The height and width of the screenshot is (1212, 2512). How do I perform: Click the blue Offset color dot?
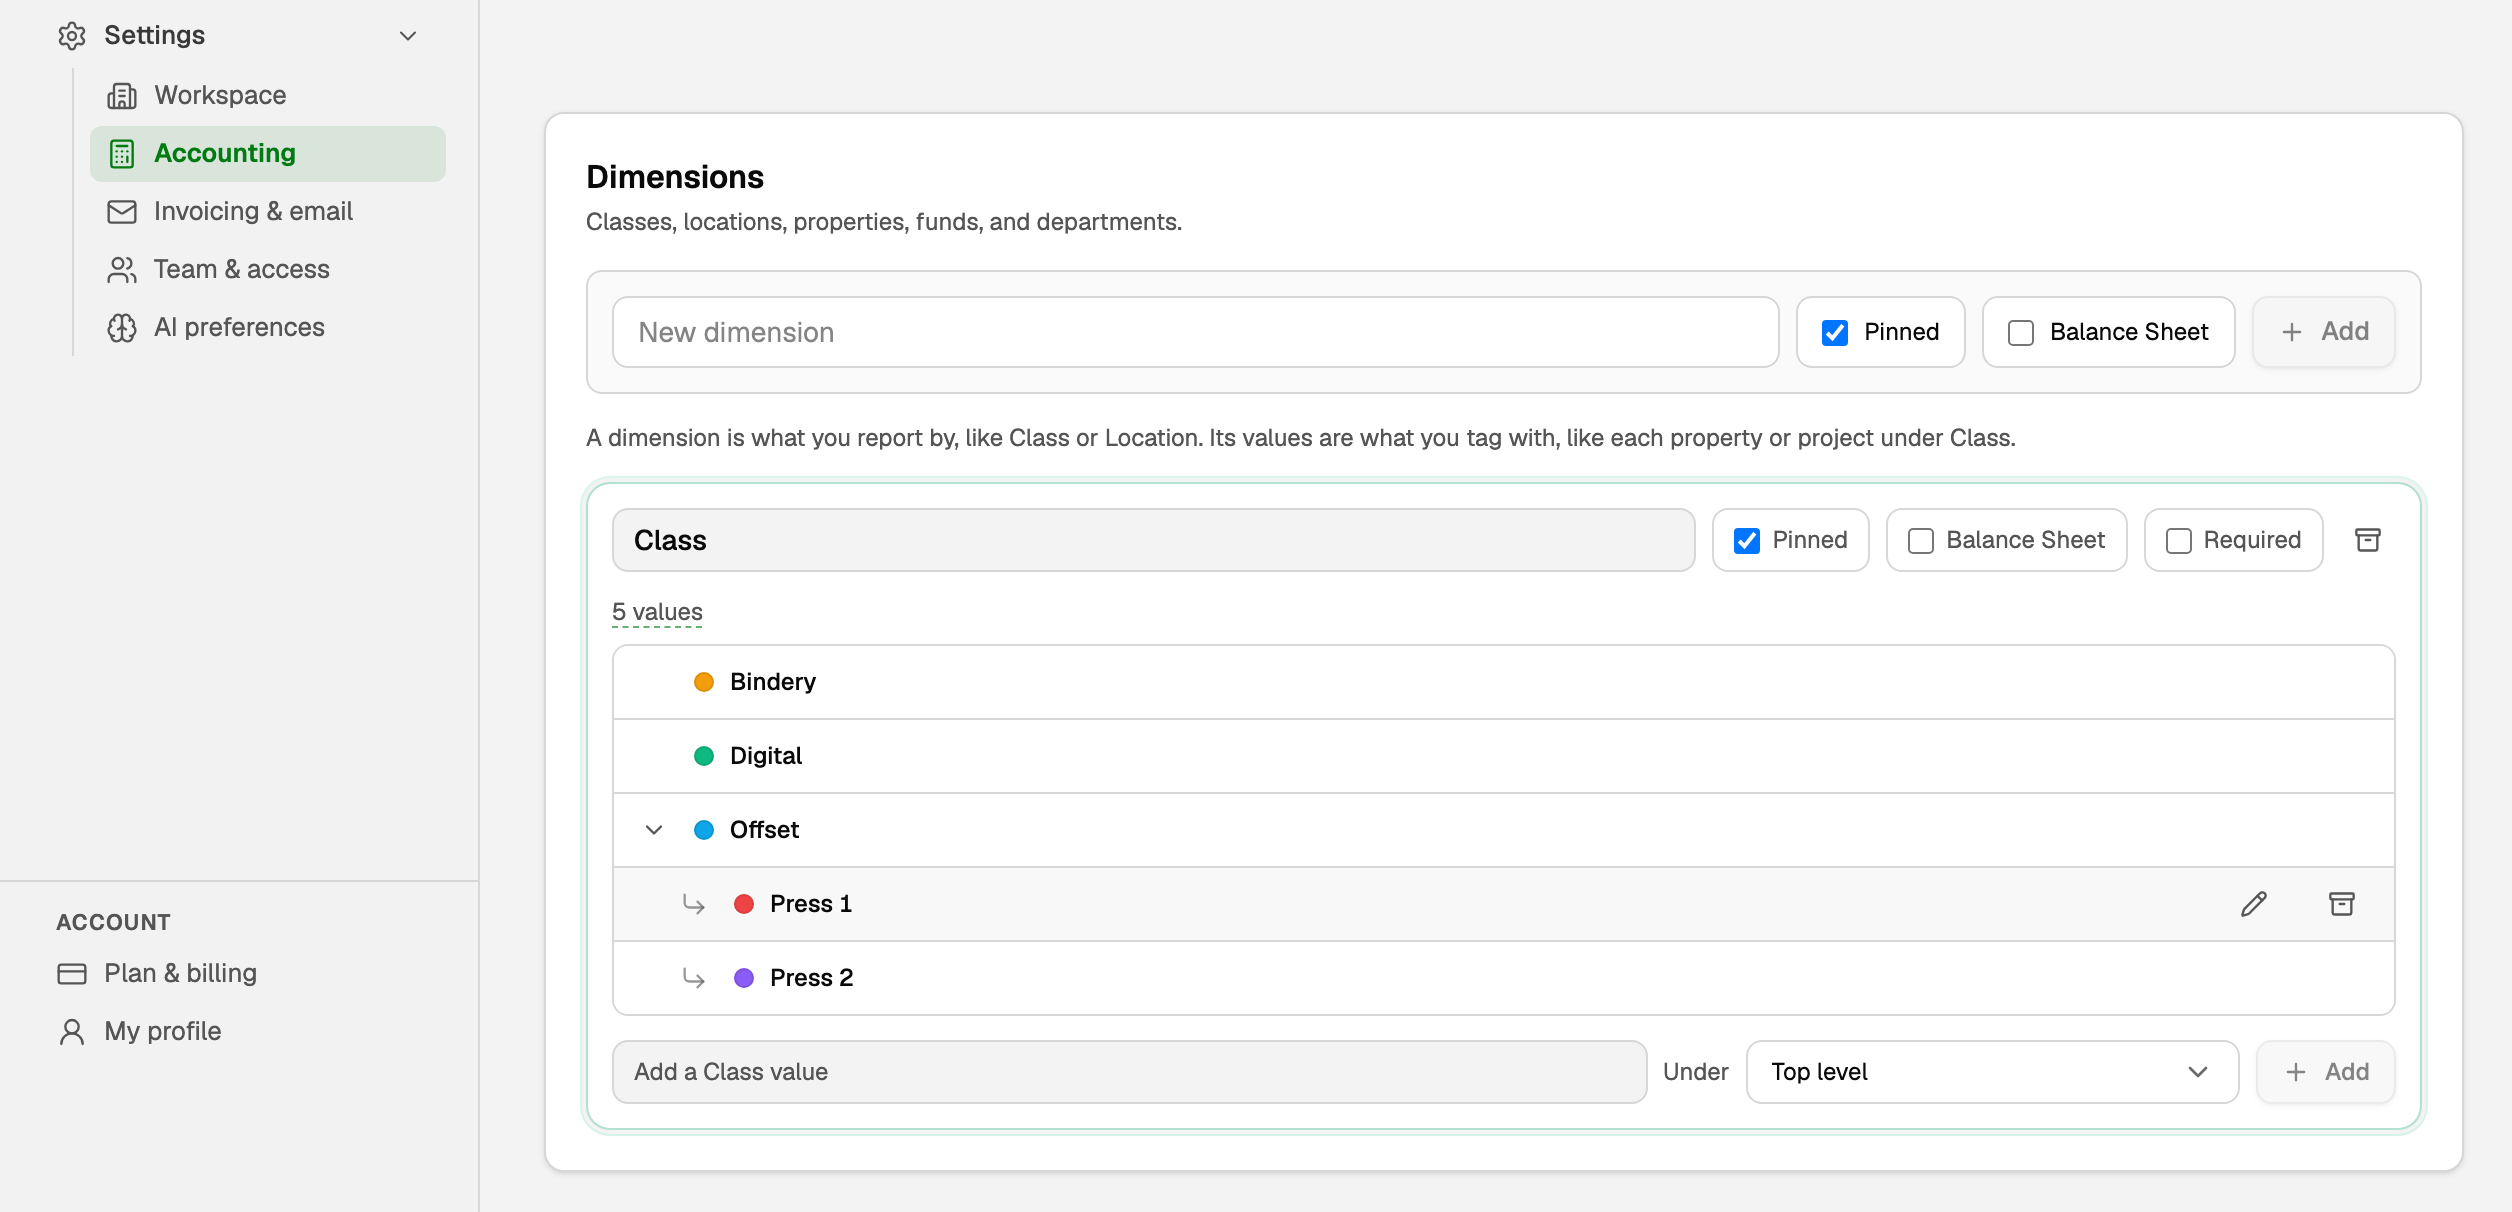point(704,830)
